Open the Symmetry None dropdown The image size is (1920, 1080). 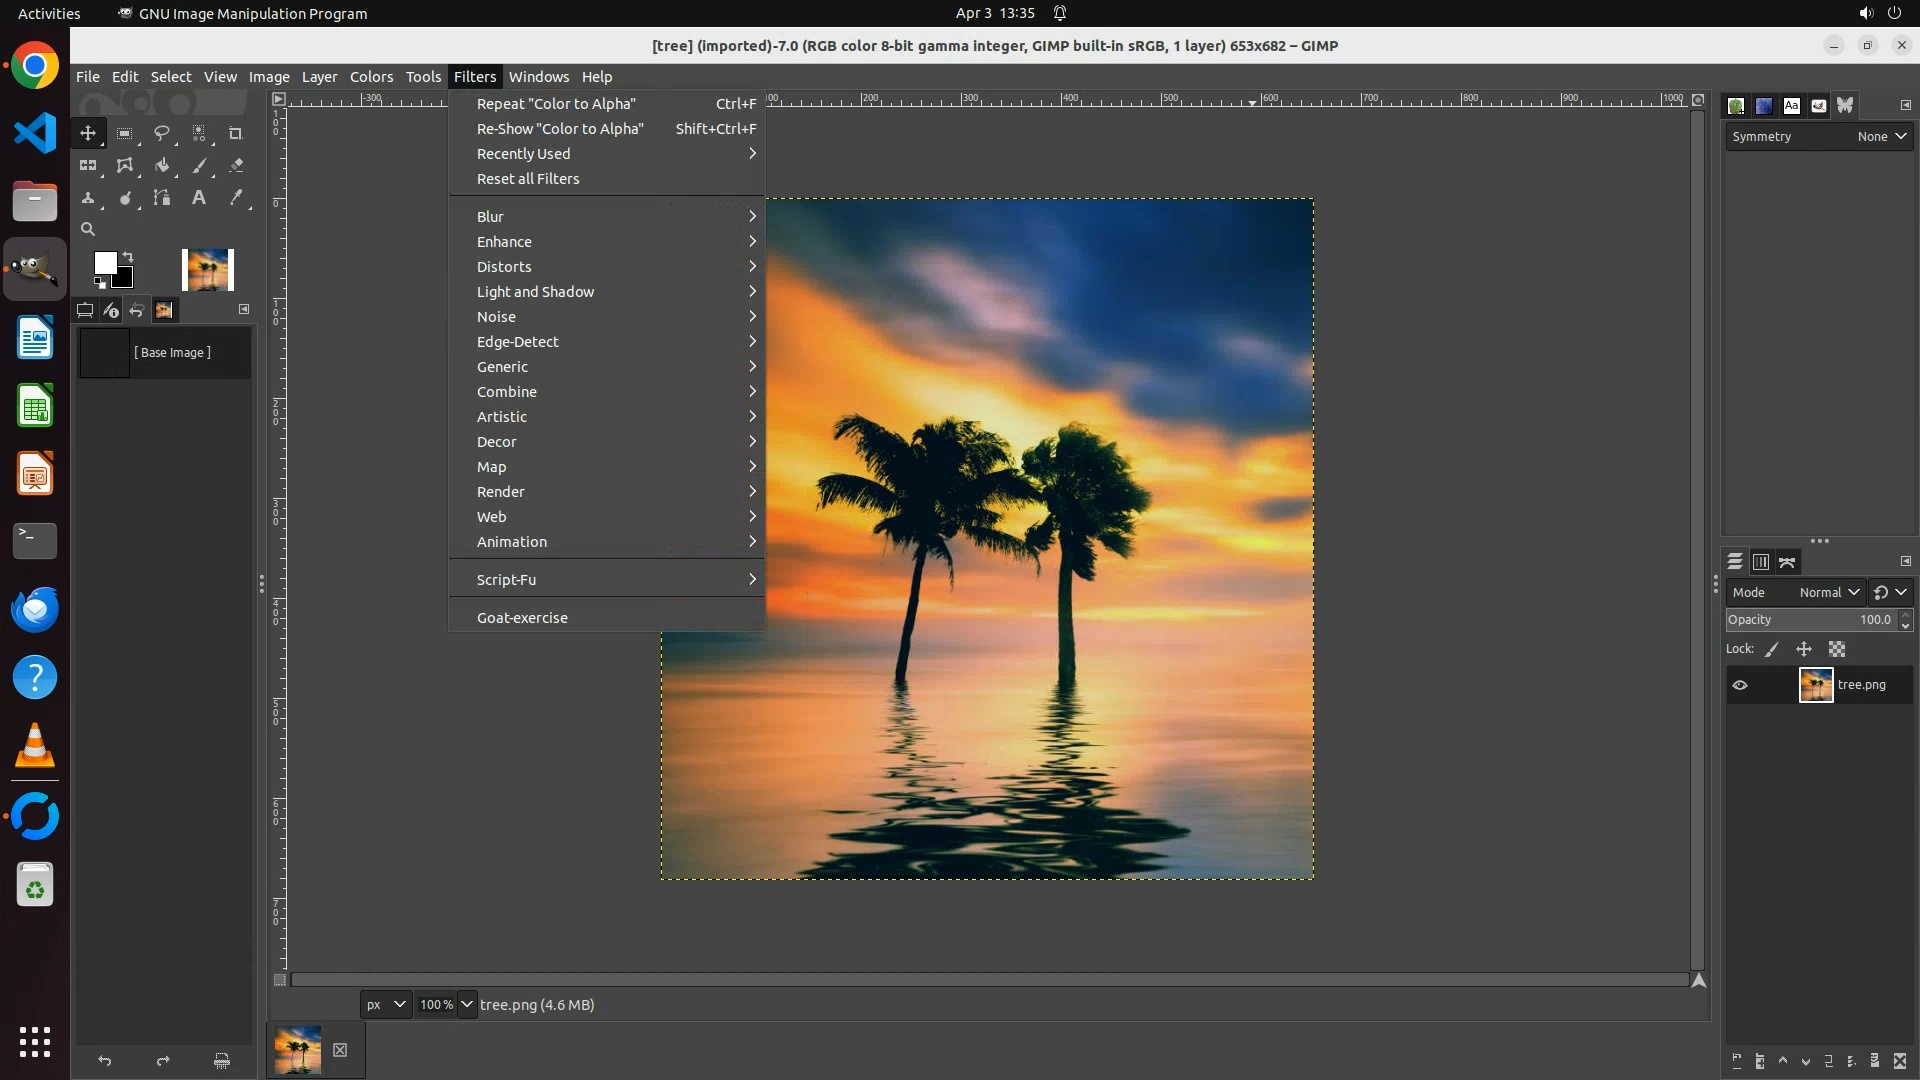(1881, 136)
